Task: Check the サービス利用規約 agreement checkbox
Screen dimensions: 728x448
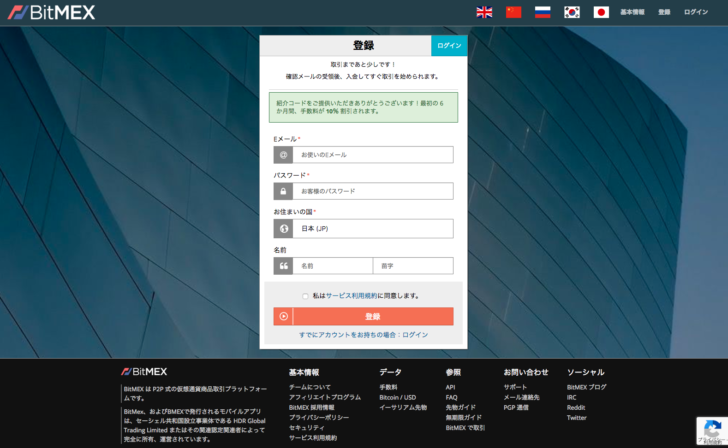Action: tap(305, 296)
